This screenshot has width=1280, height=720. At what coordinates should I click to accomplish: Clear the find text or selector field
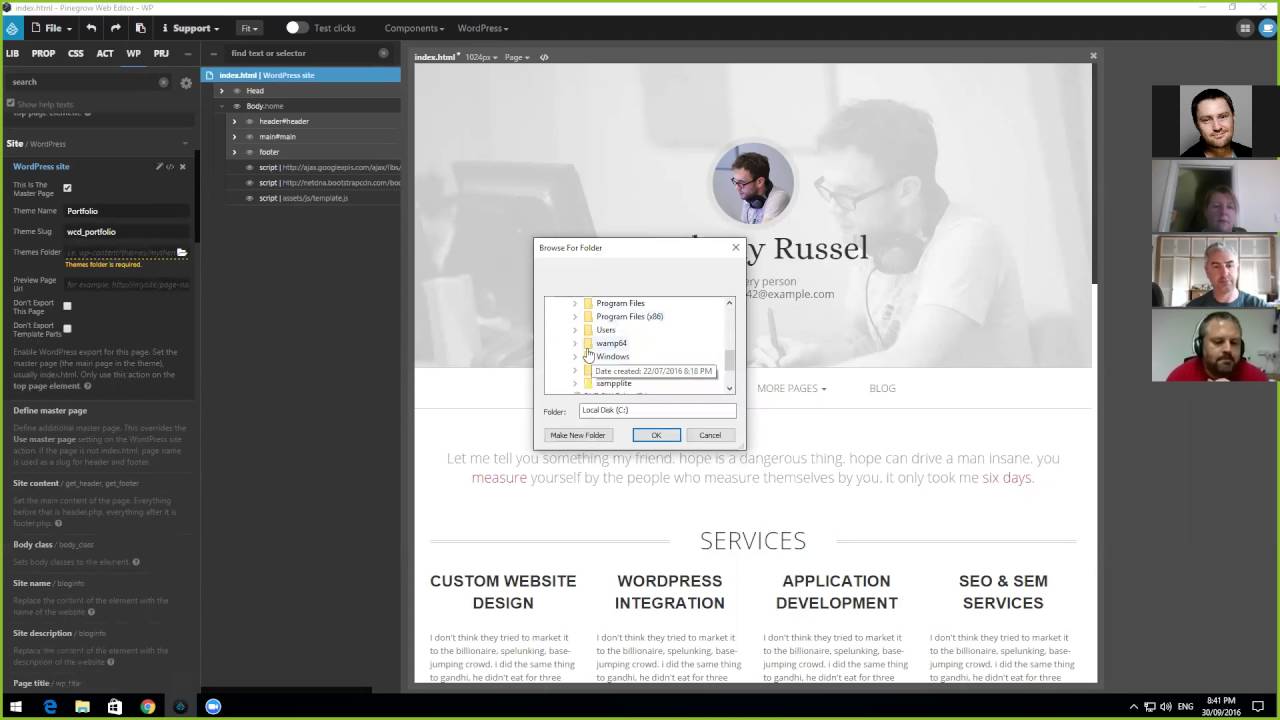(383, 53)
